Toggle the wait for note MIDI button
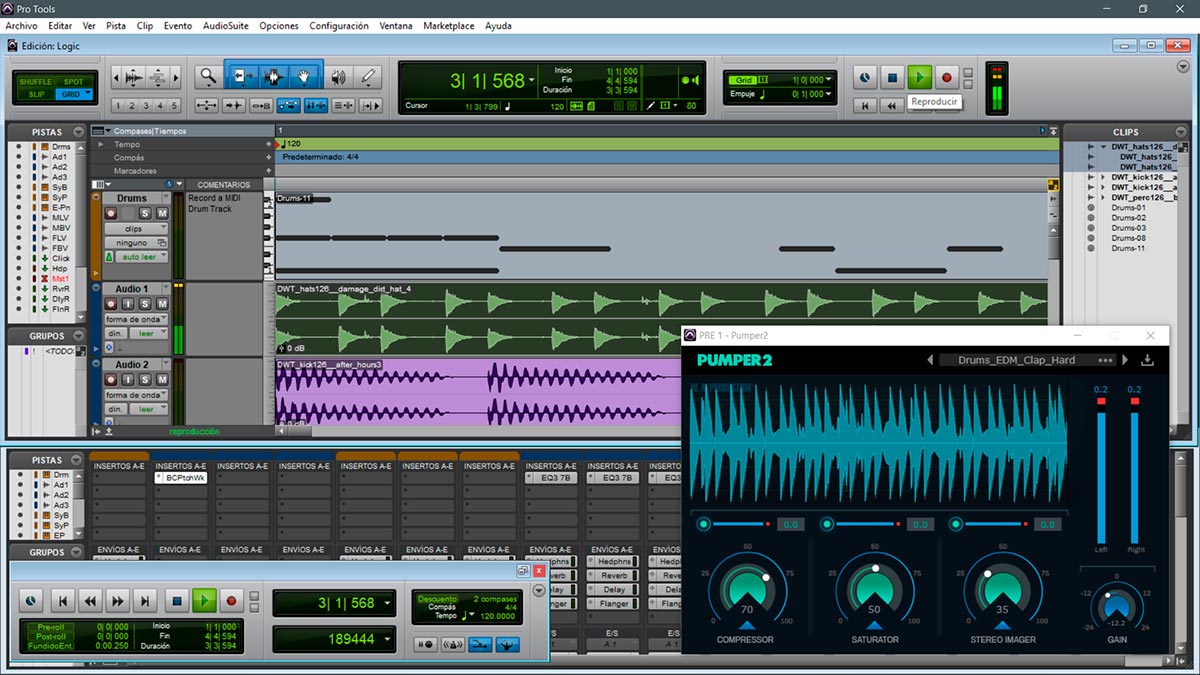1200x675 pixels. tap(427, 645)
